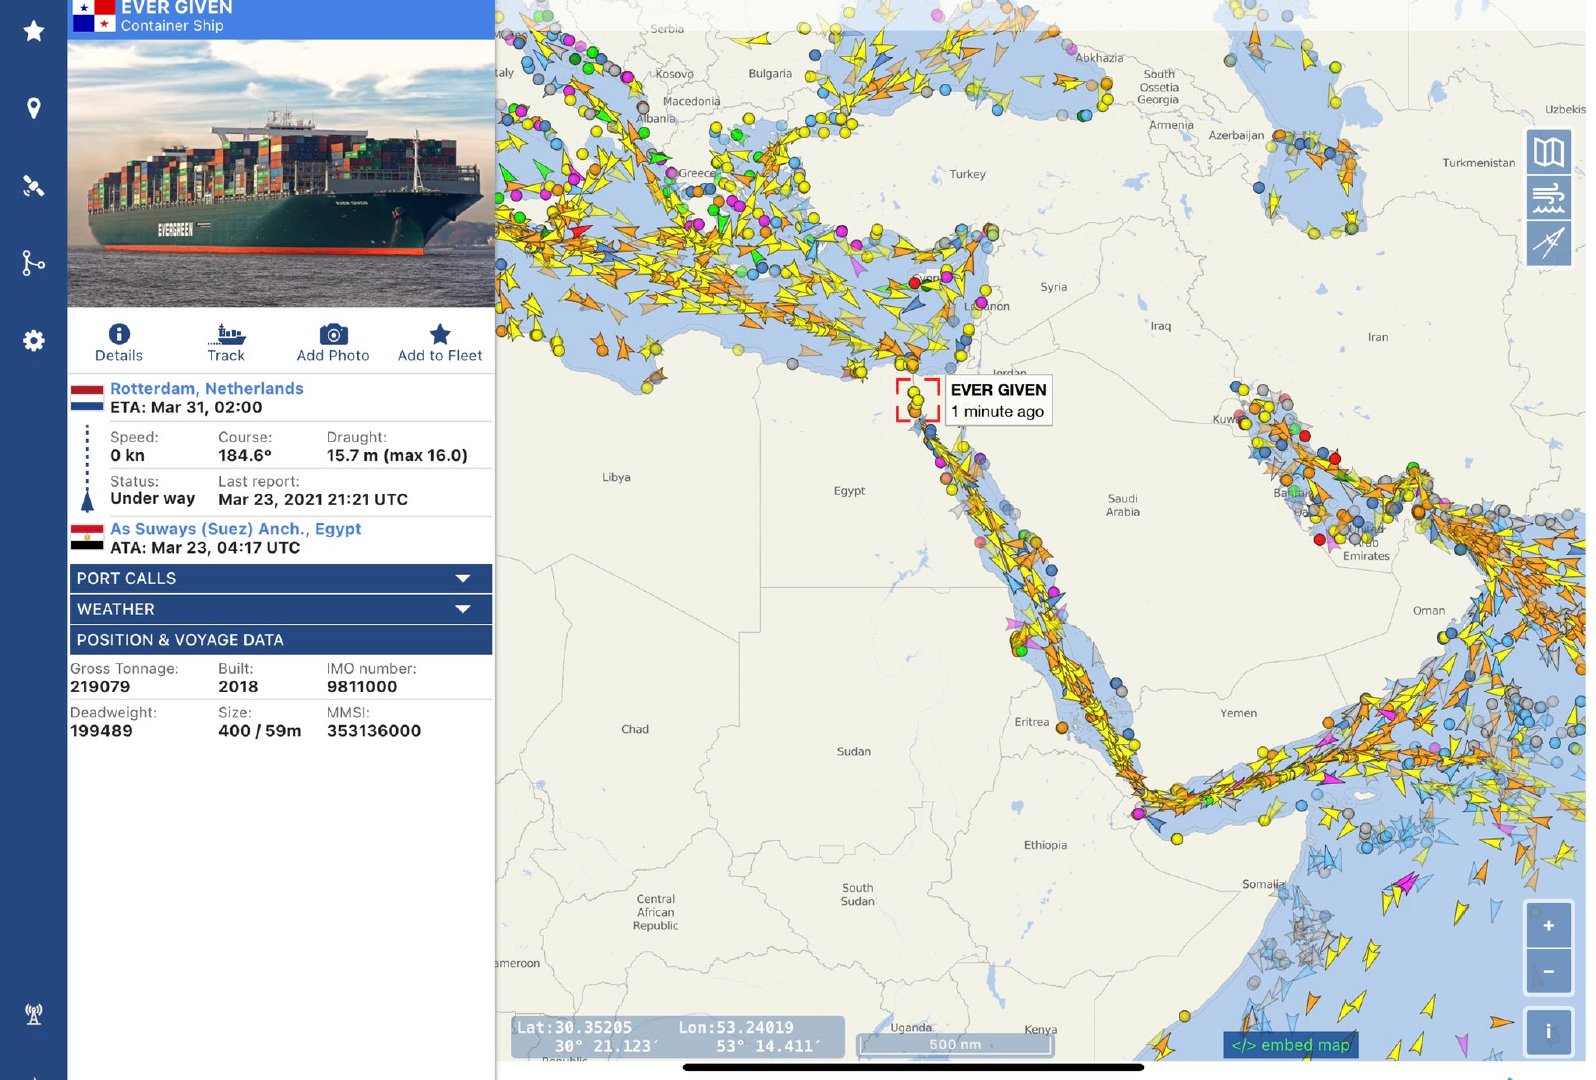Click the embed map link
Viewport: 1596px width, 1080px height.
click(x=1290, y=1045)
